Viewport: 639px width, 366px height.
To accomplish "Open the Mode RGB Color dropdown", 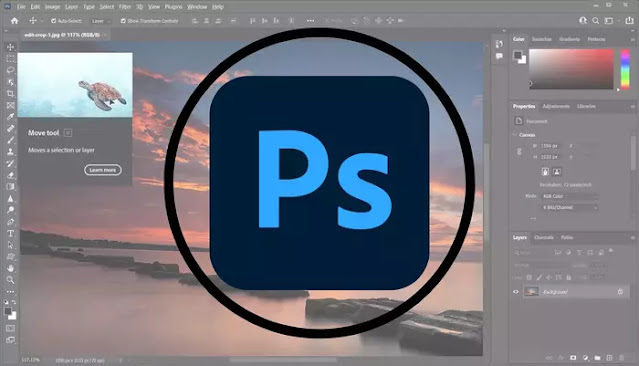I will pyautogui.click(x=570, y=196).
